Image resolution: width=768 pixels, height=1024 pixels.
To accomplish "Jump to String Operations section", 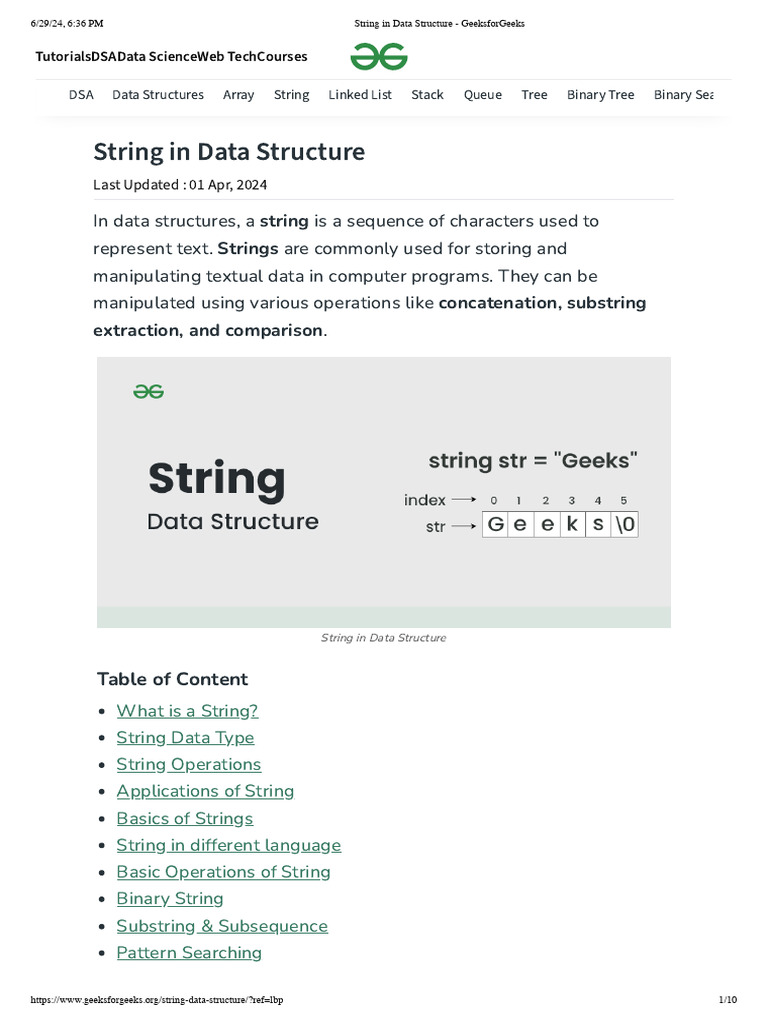I will pyautogui.click(x=188, y=765).
